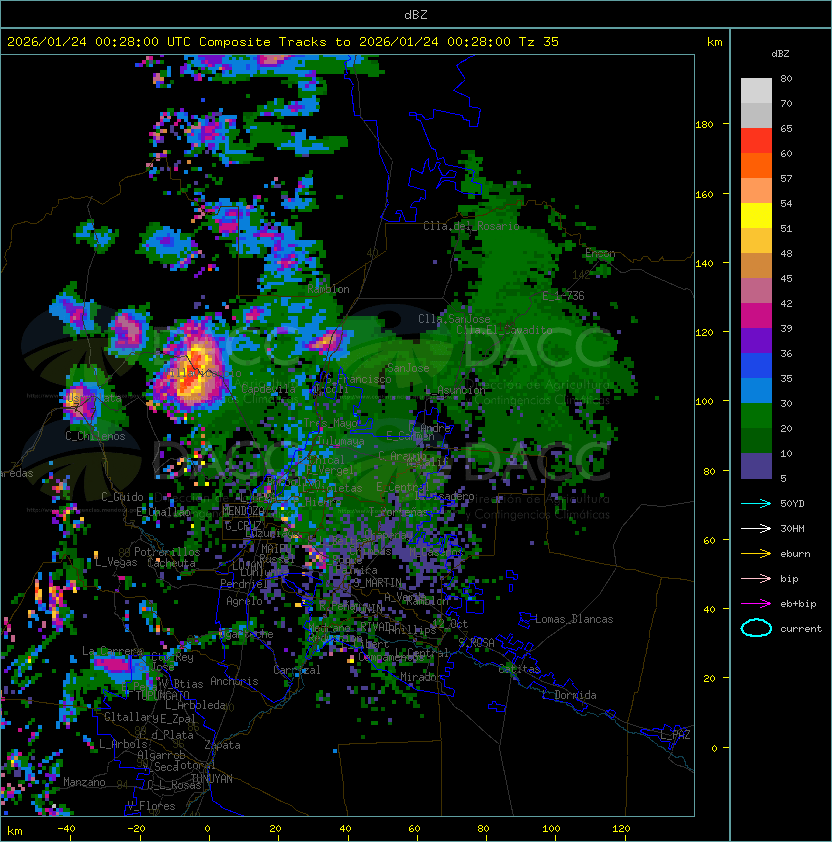Click the 'Manzano' place label
Image resolution: width=832 pixels, height=842 pixels.
point(84,782)
